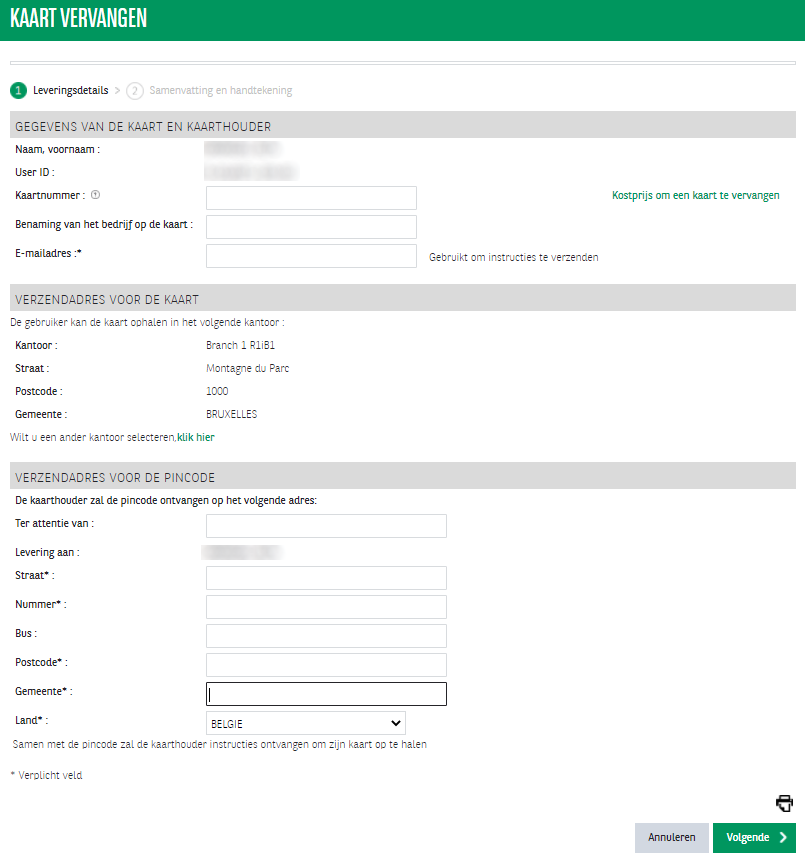Viewport: 805px width, 859px height.
Task: Select Samenvatting en handtekening step
Action: click(220, 90)
